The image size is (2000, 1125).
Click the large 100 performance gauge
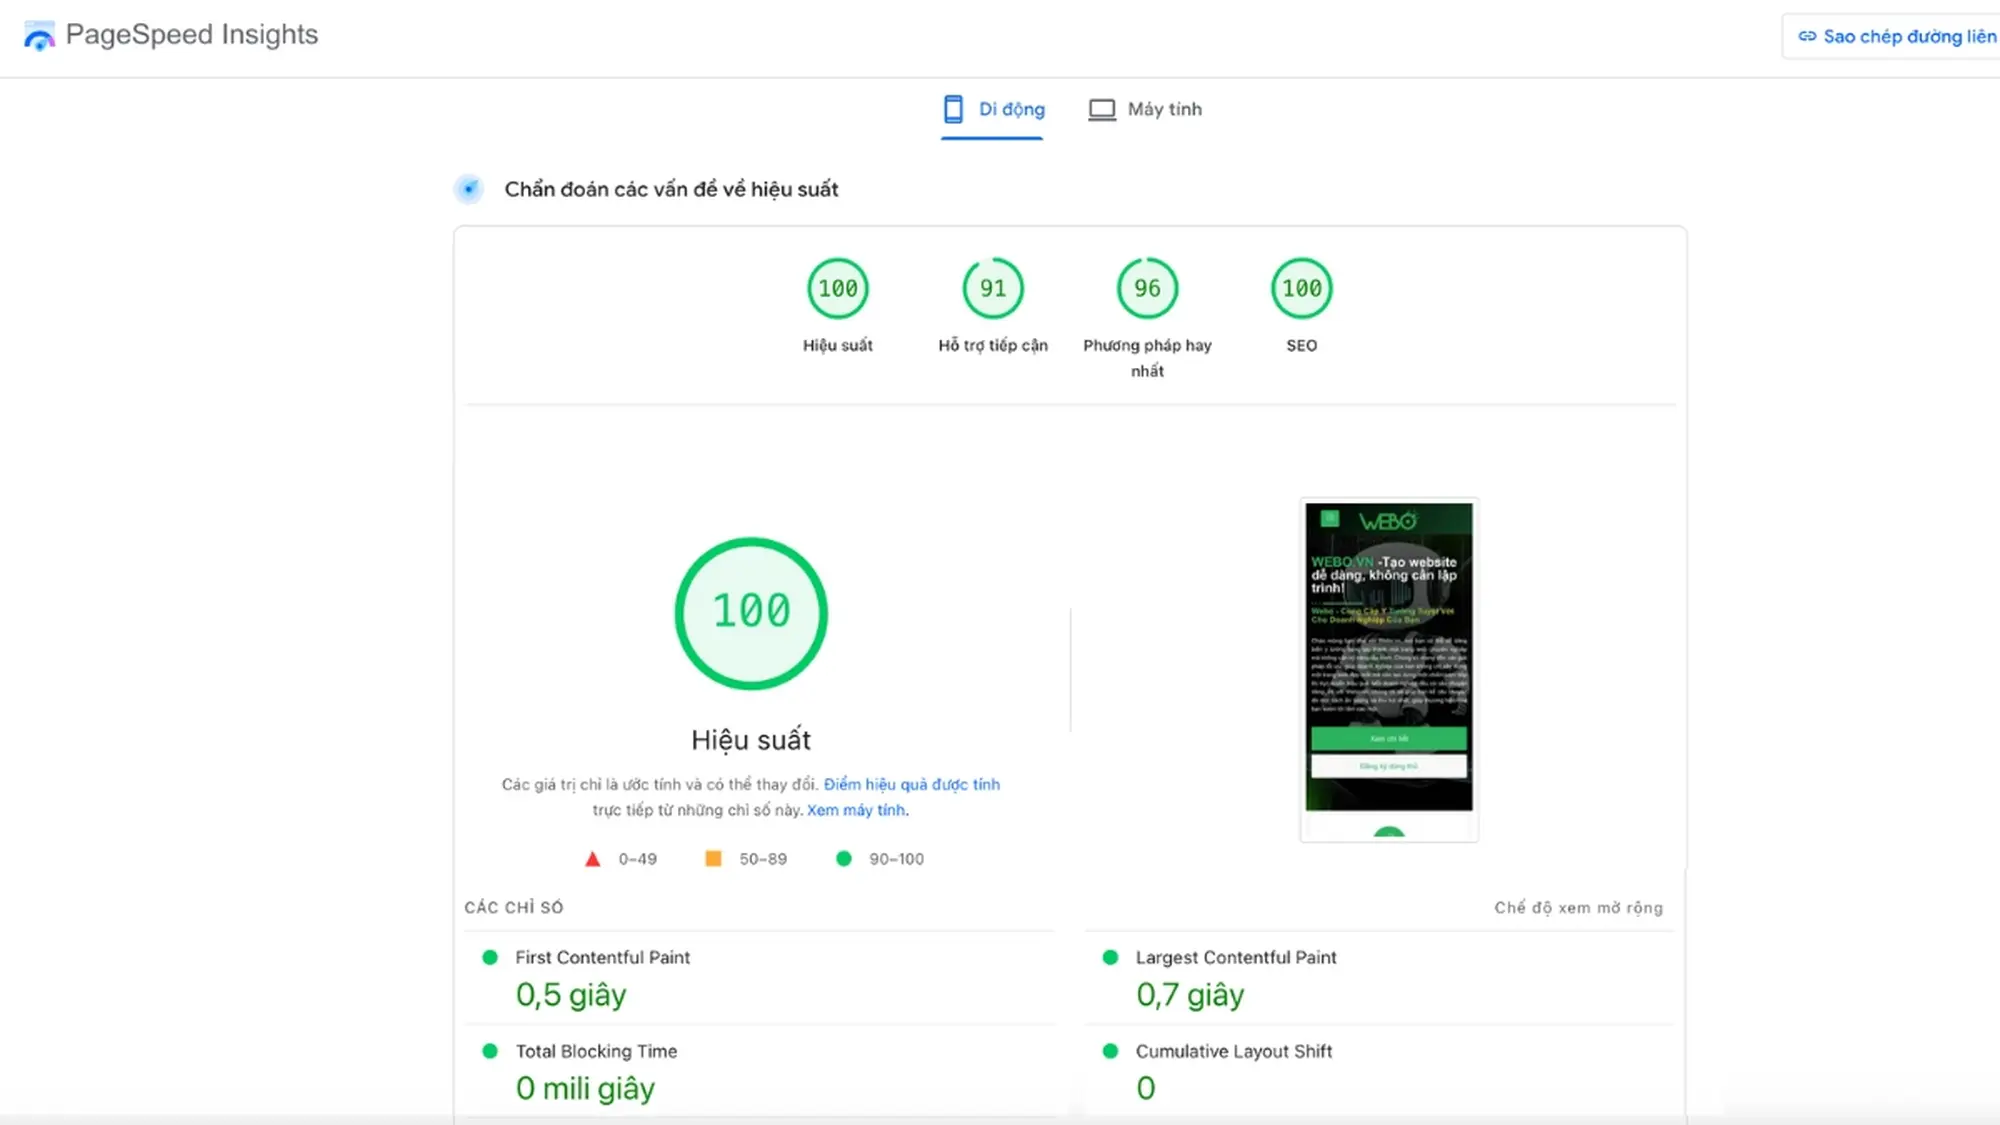751,613
